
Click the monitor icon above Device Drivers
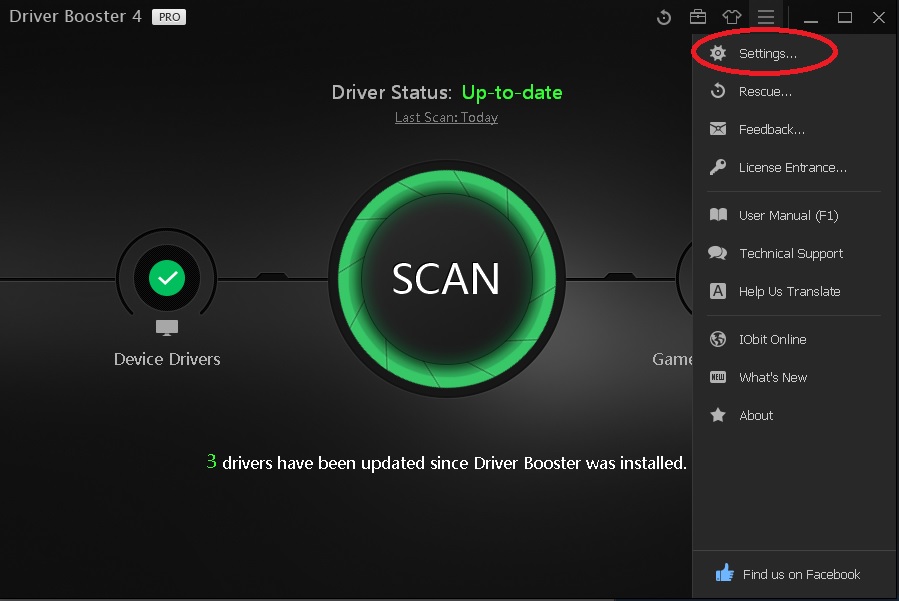click(x=167, y=327)
